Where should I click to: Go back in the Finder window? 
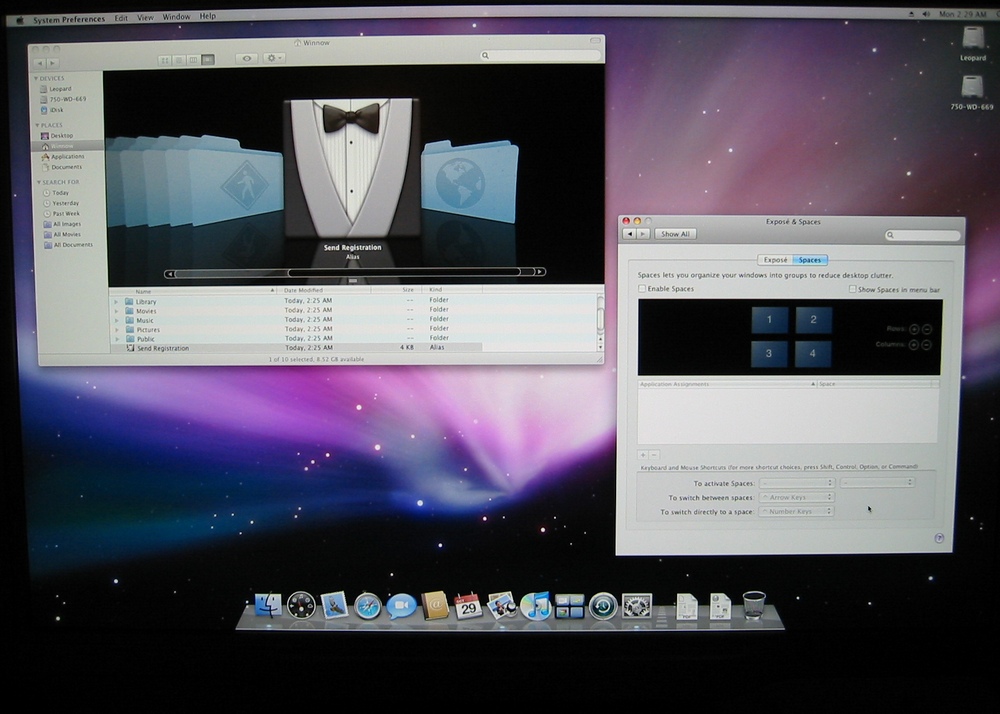pyautogui.click(x=40, y=63)
